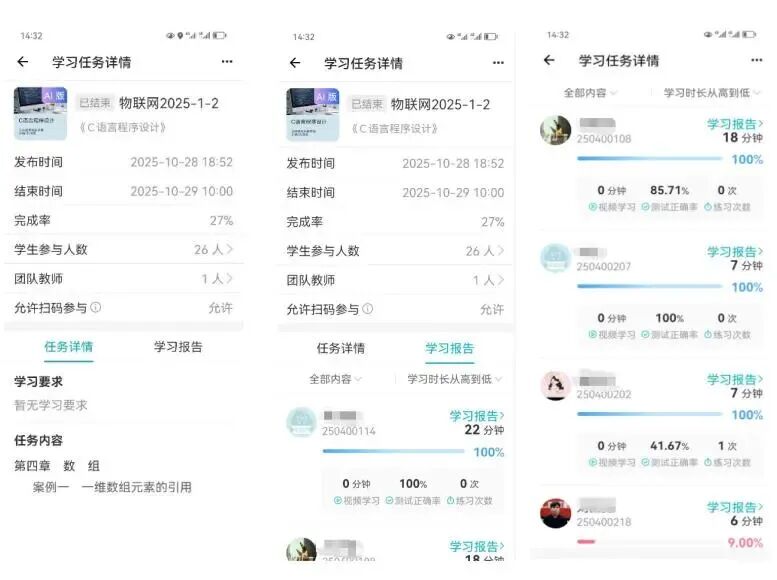Open 全部内容 filter dropdown in right screen
This screenshot has height=580, width=777.
coord(590,93)
